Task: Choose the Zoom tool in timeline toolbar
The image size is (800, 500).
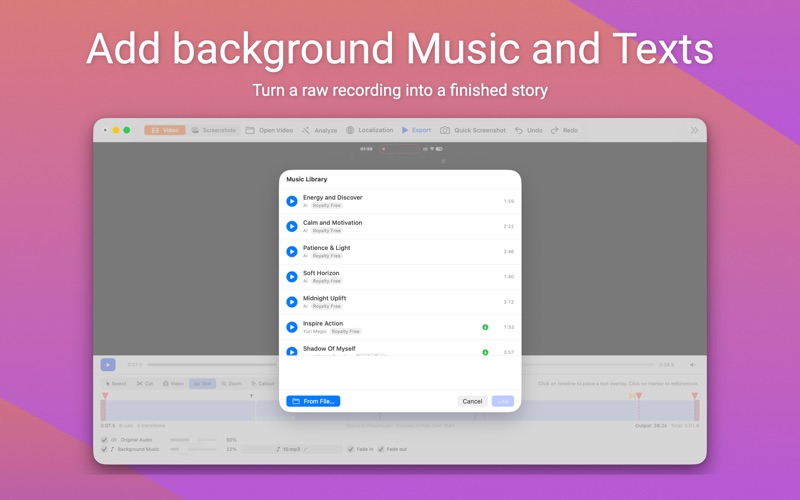Action: 232,383
